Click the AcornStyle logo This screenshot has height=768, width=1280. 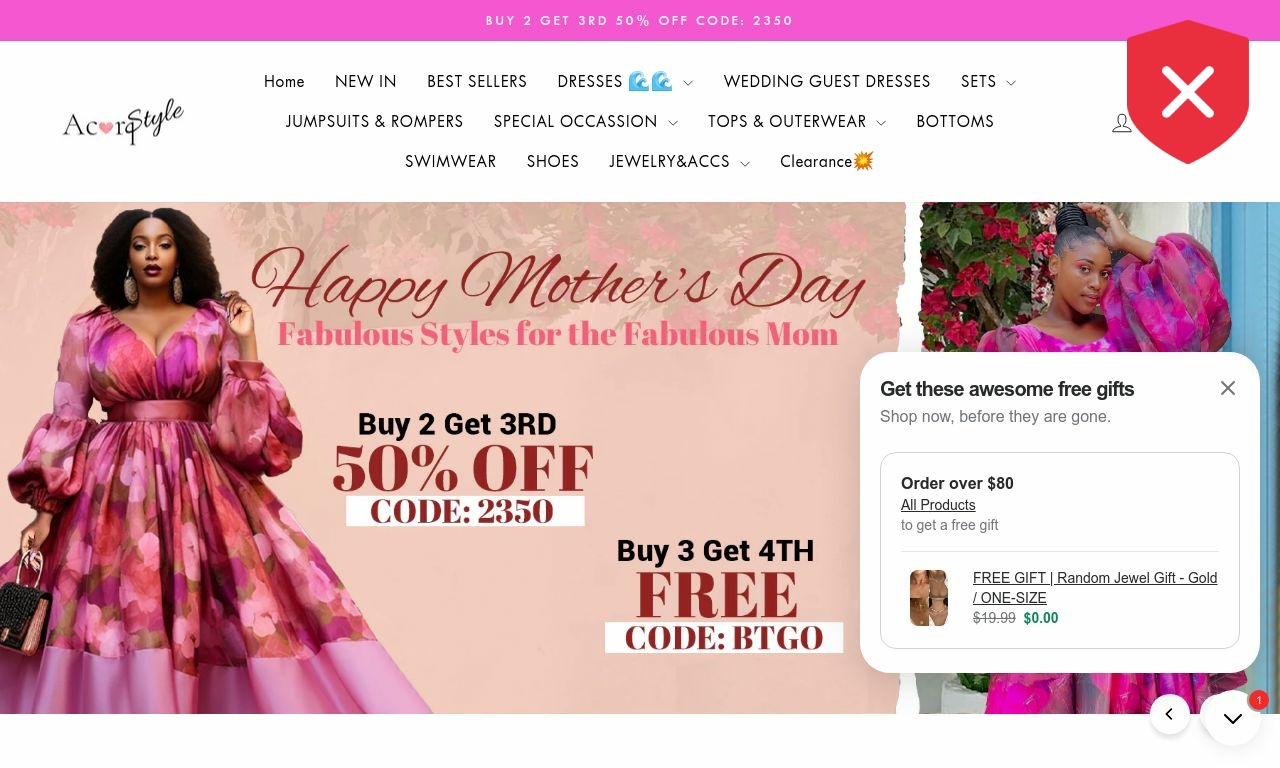(123, 122)
